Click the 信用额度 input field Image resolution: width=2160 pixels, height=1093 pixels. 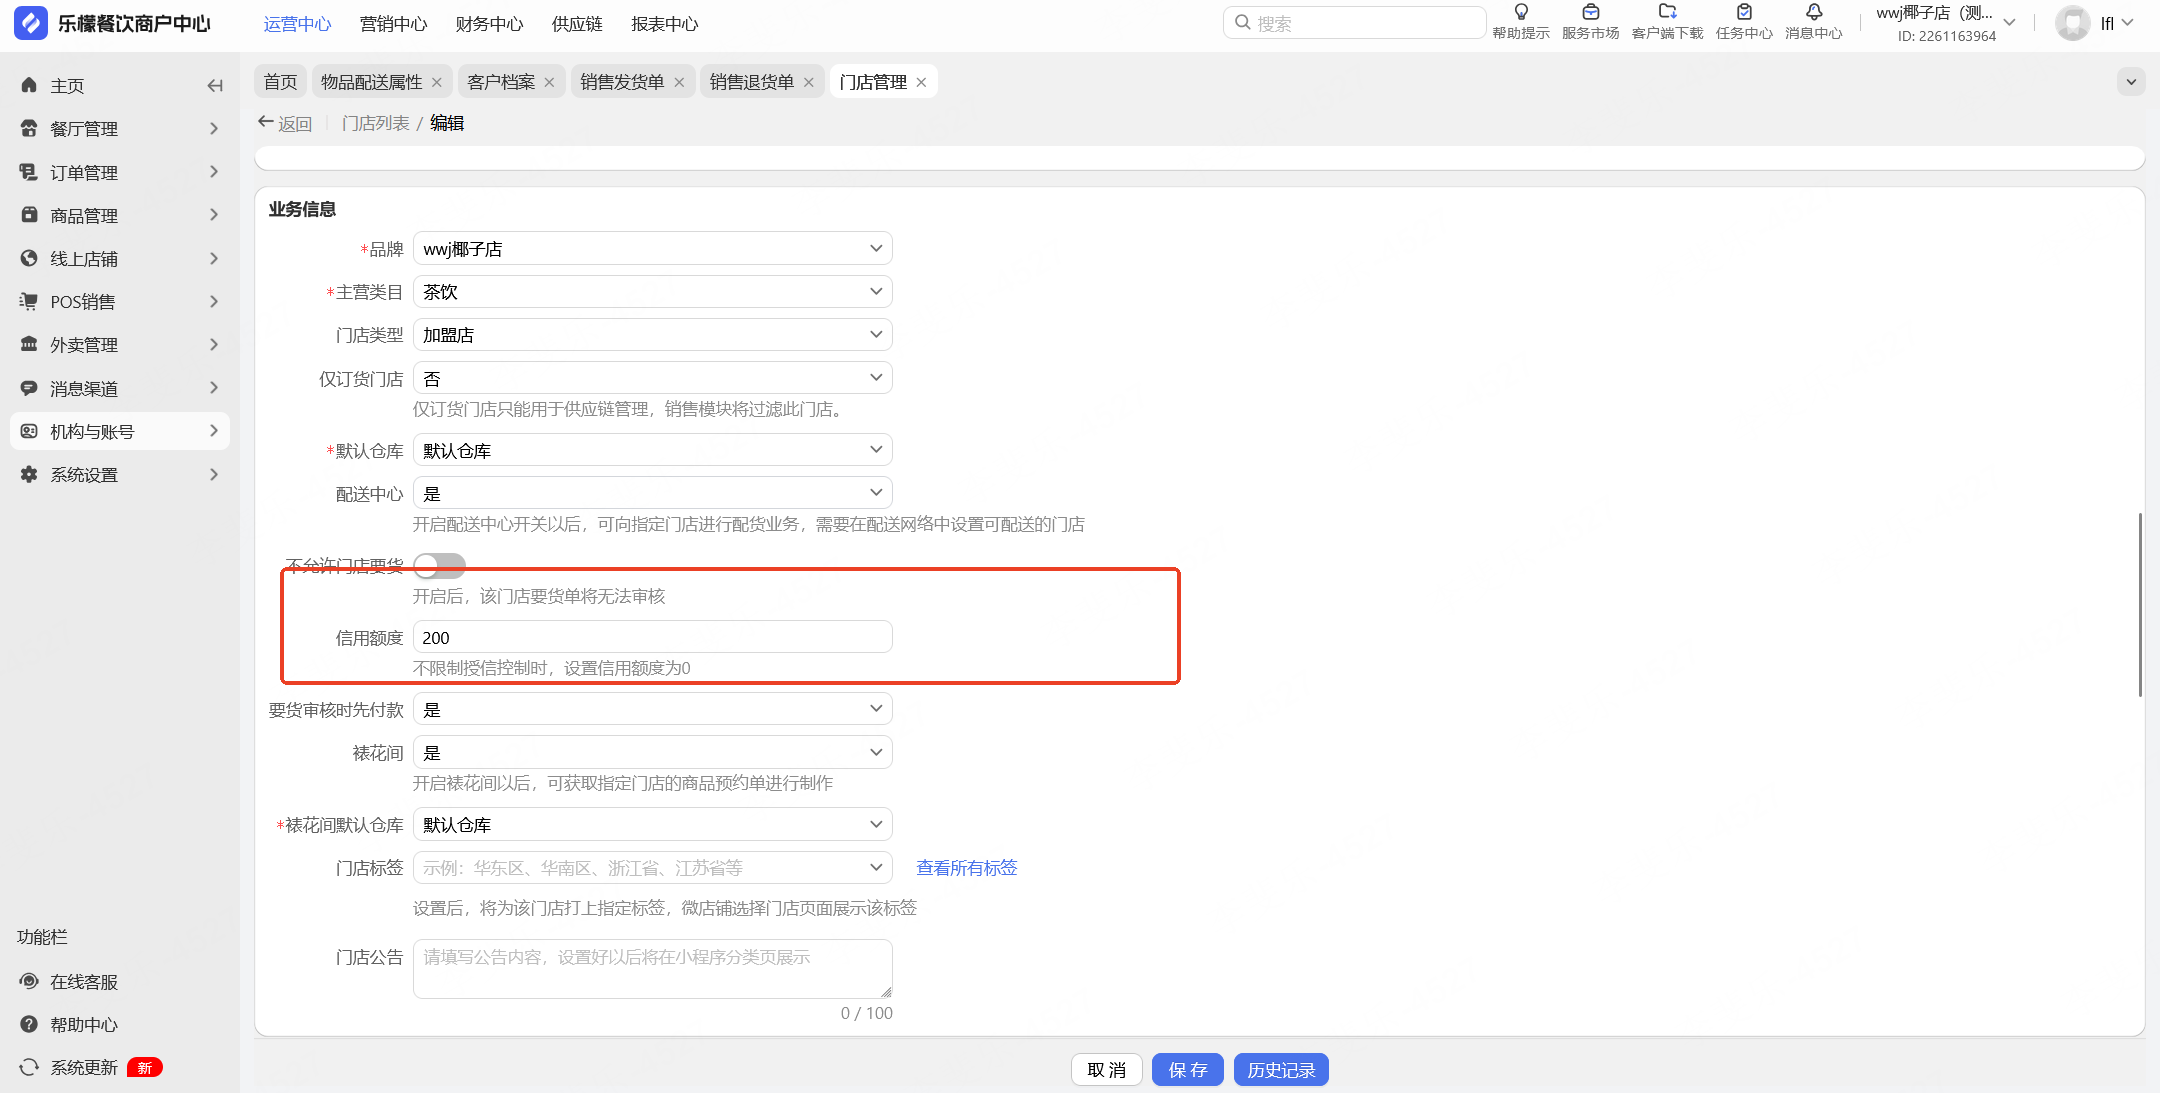[652, 638]
